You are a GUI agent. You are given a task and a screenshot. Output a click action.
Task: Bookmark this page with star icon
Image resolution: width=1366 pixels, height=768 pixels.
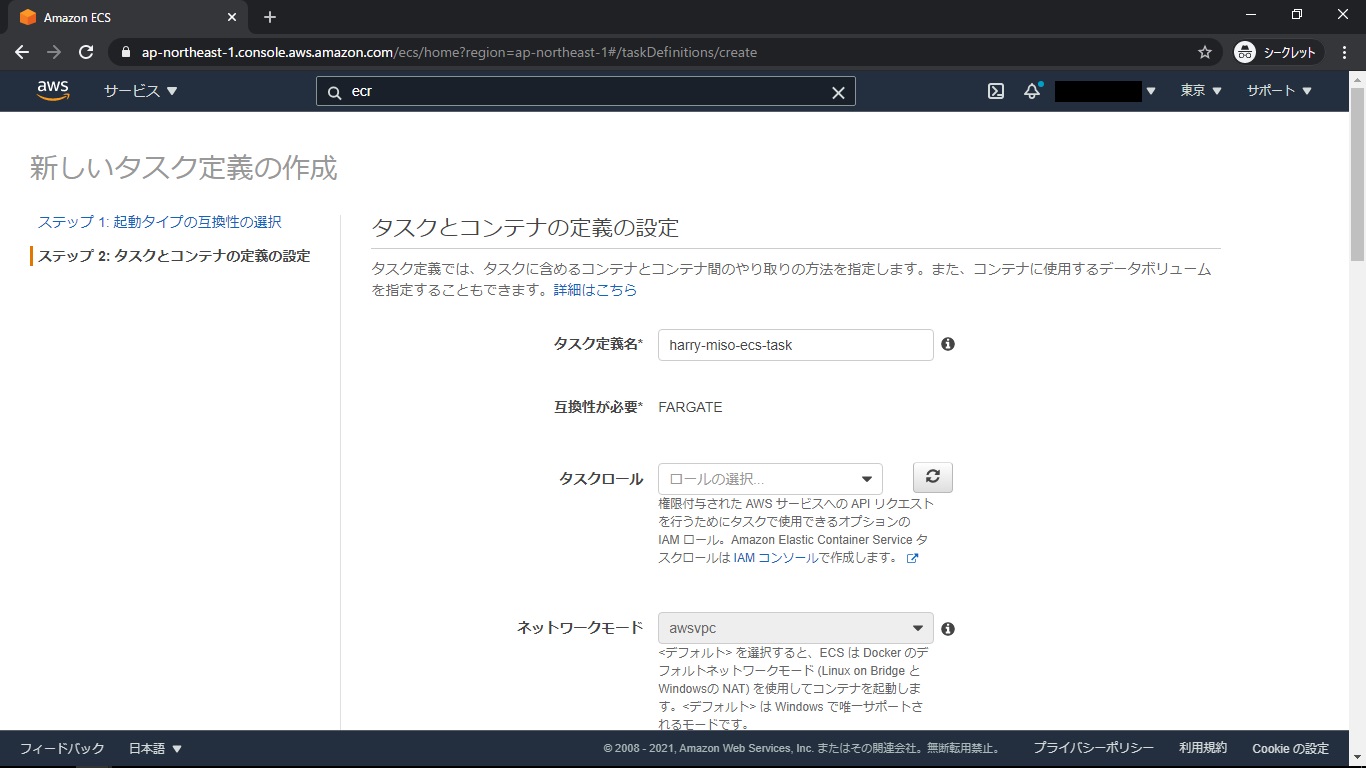[x=1205, y=52]
